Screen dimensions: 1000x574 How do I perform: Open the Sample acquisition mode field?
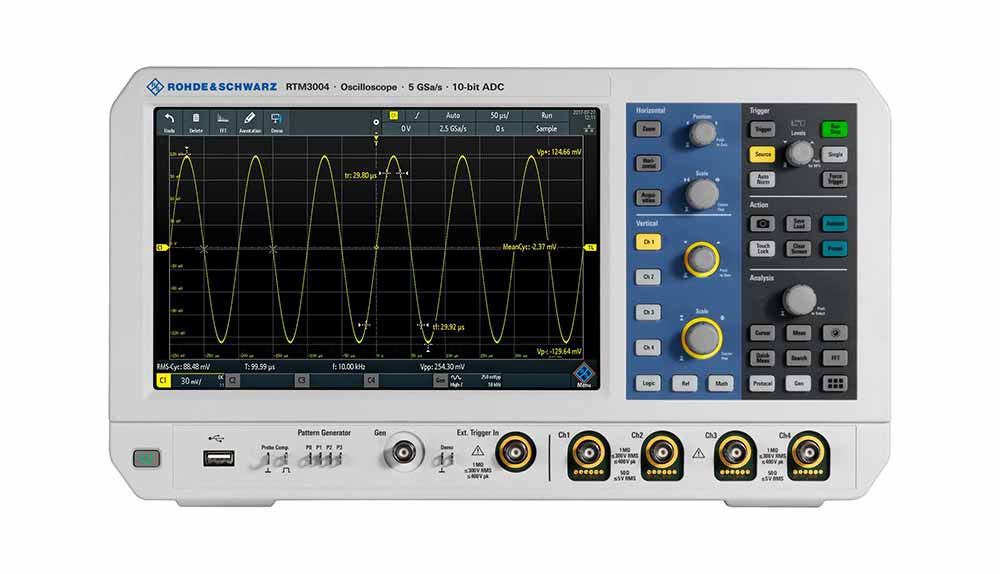pos(546,128)
